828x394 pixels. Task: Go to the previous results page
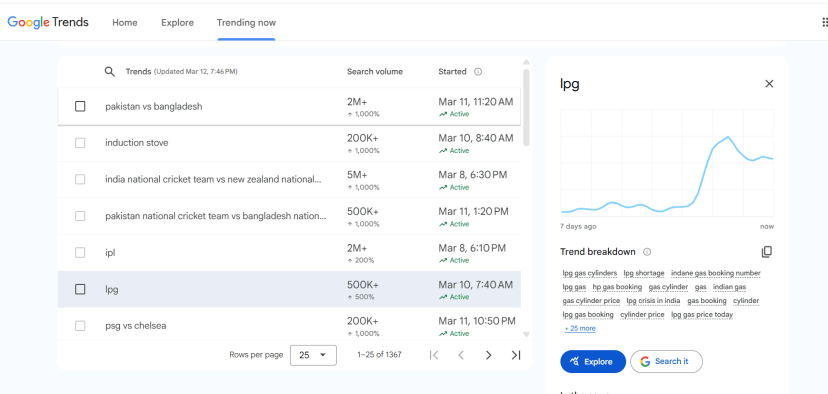(x=461, y=355)
